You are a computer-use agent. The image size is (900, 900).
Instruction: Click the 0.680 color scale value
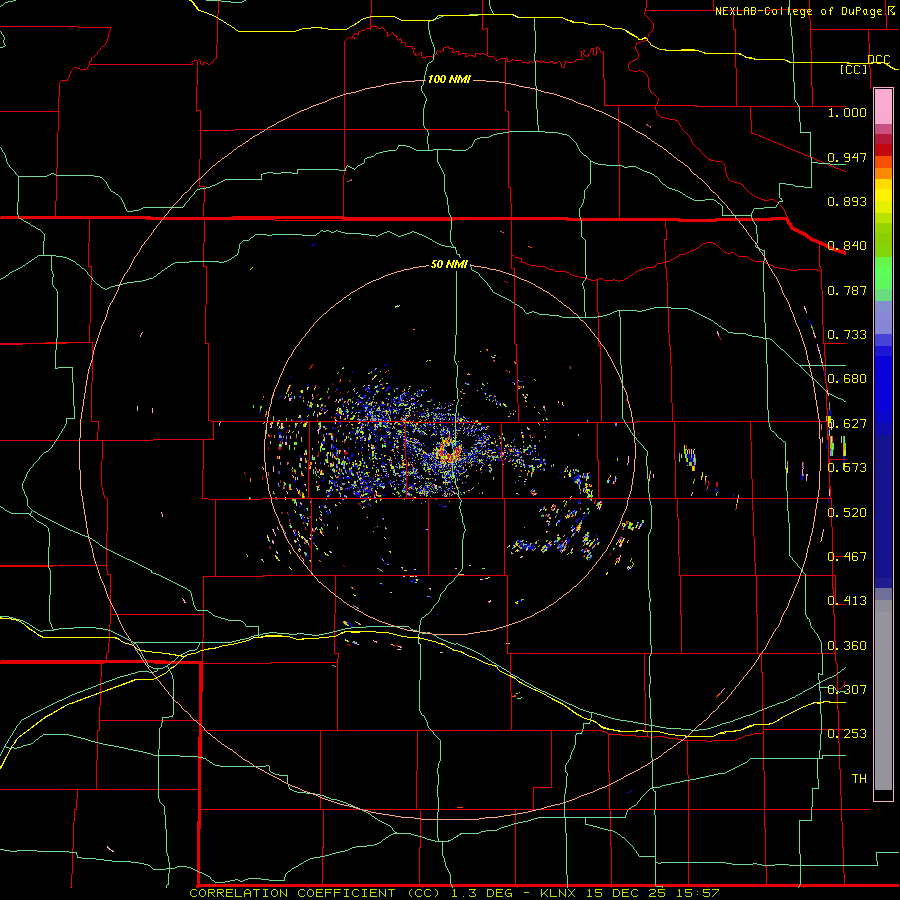point(847,379)
